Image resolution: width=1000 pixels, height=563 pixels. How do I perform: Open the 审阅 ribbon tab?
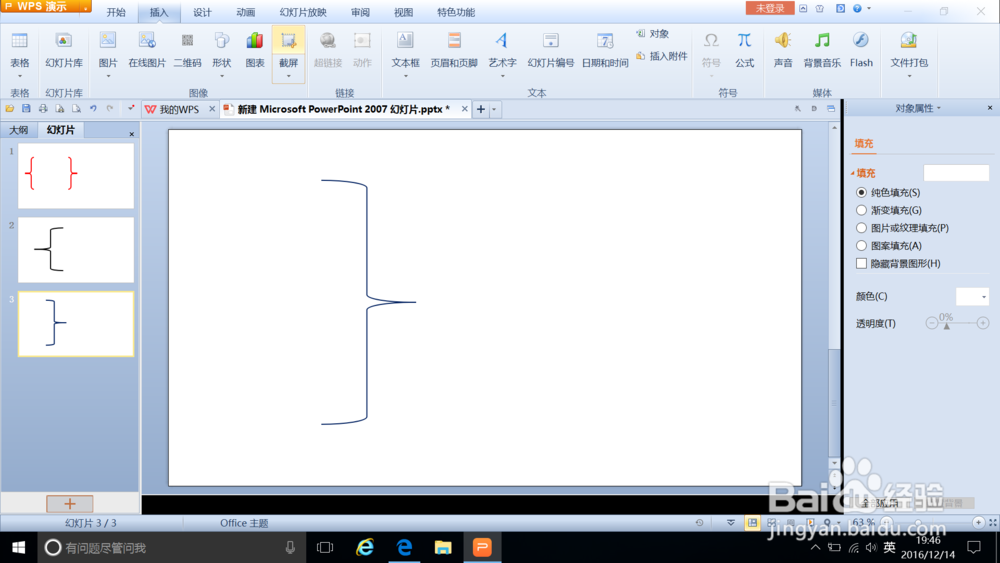point(360,12)
